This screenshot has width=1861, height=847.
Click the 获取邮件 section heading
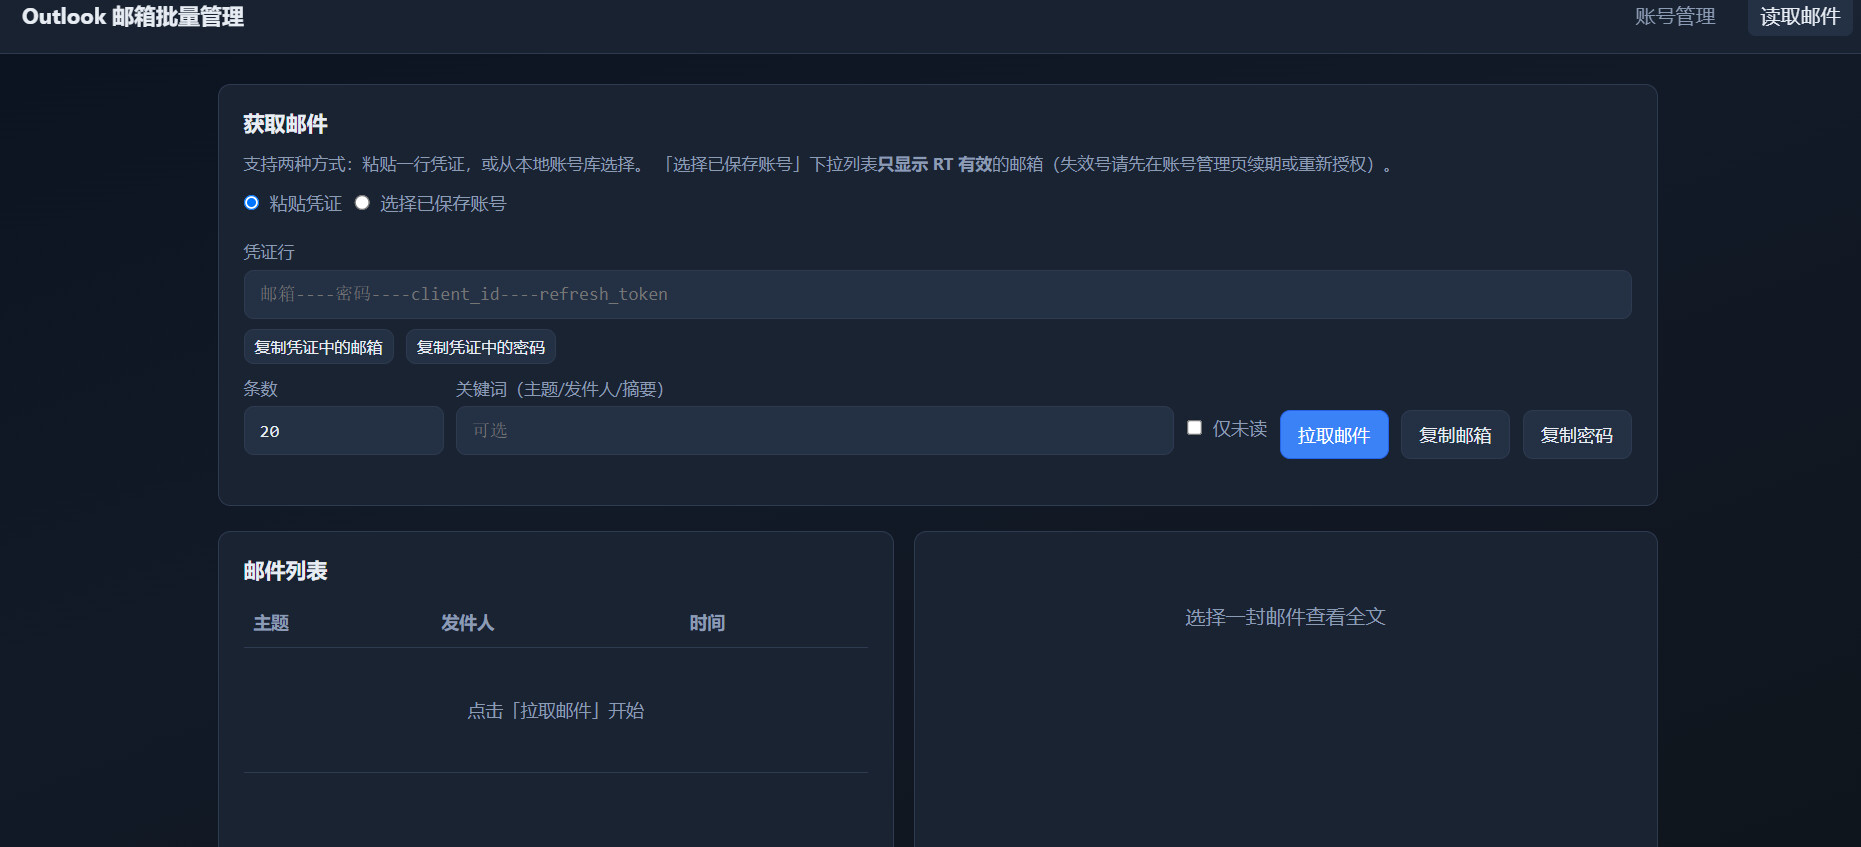[285, 124]
